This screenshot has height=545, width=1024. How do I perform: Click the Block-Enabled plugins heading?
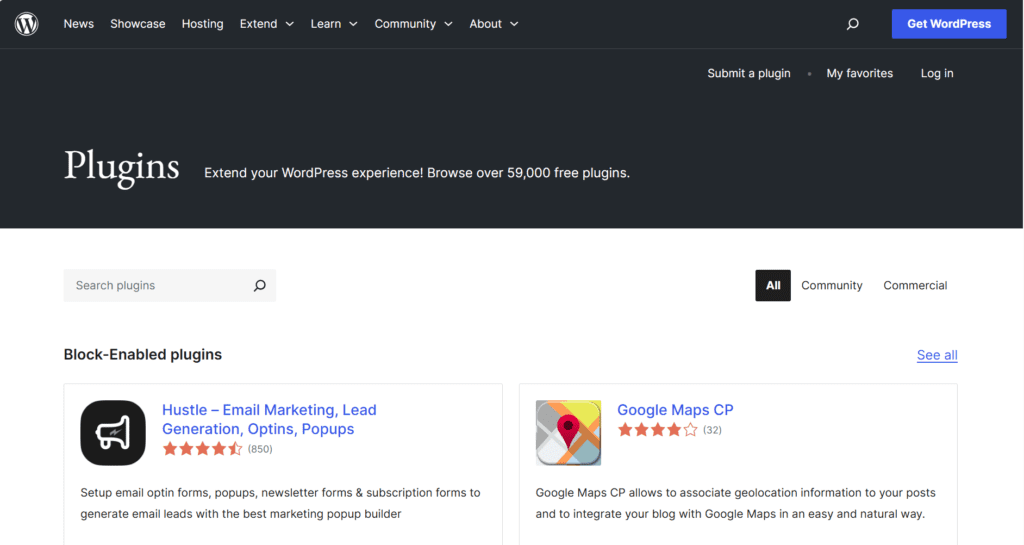(142, 354)
